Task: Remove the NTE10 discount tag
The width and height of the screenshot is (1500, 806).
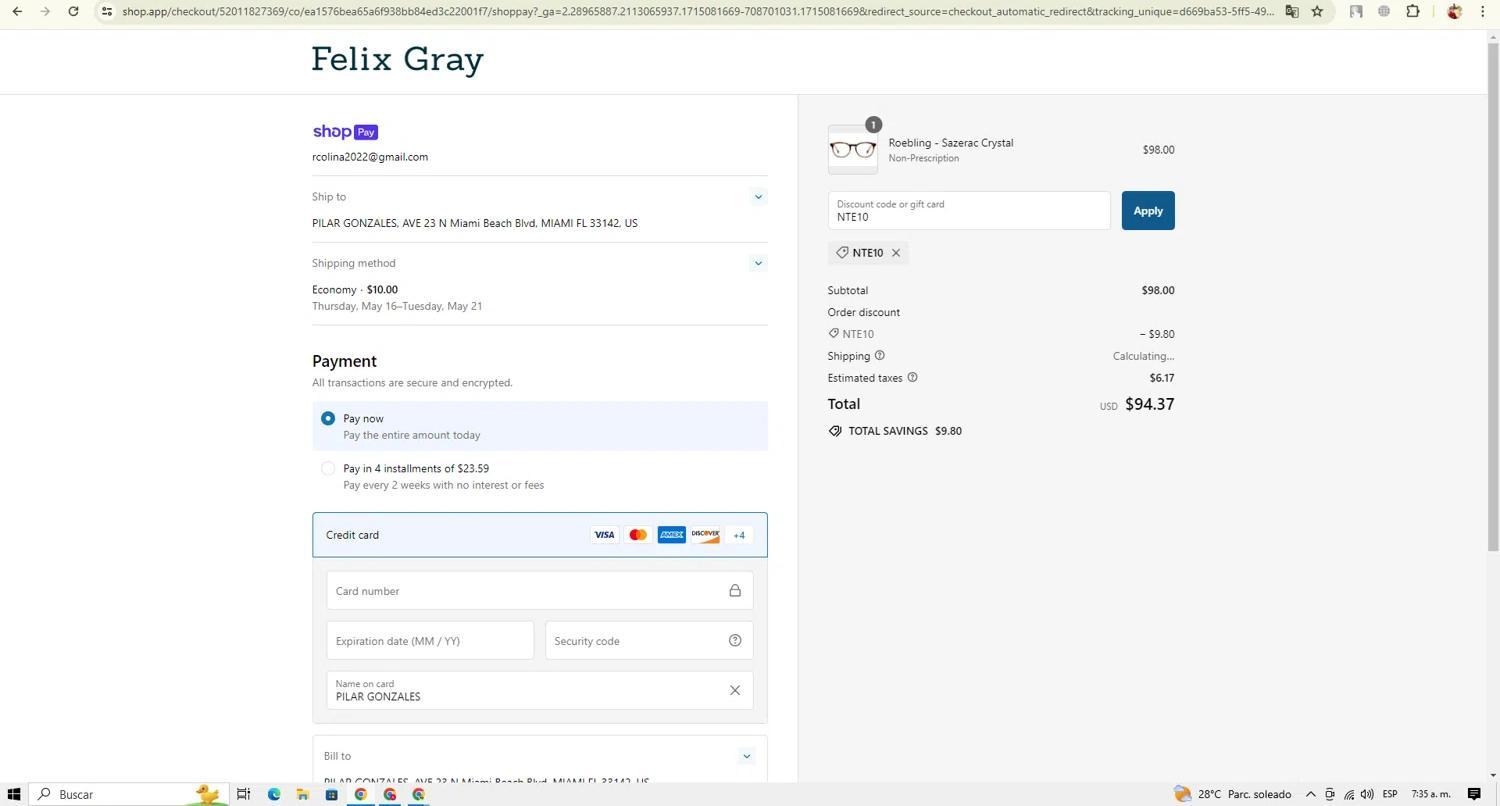Action: pos(896,253)
